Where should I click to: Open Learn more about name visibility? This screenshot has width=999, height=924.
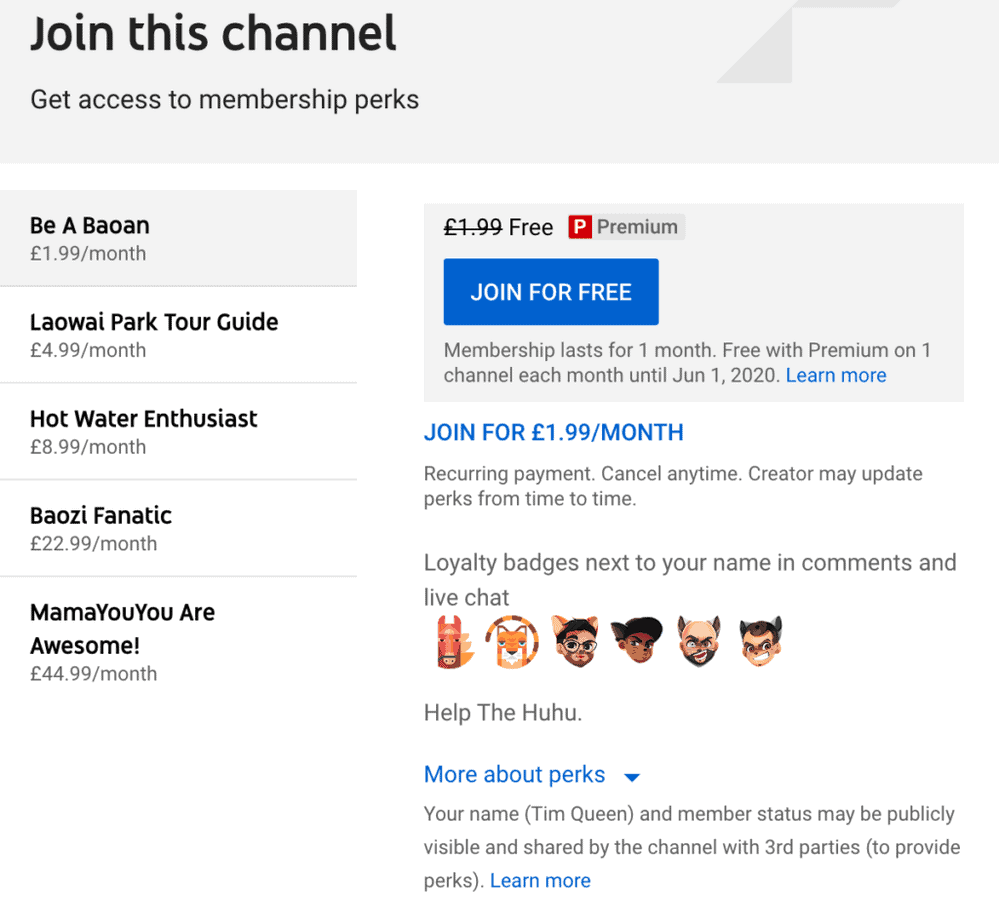(540, 881)
